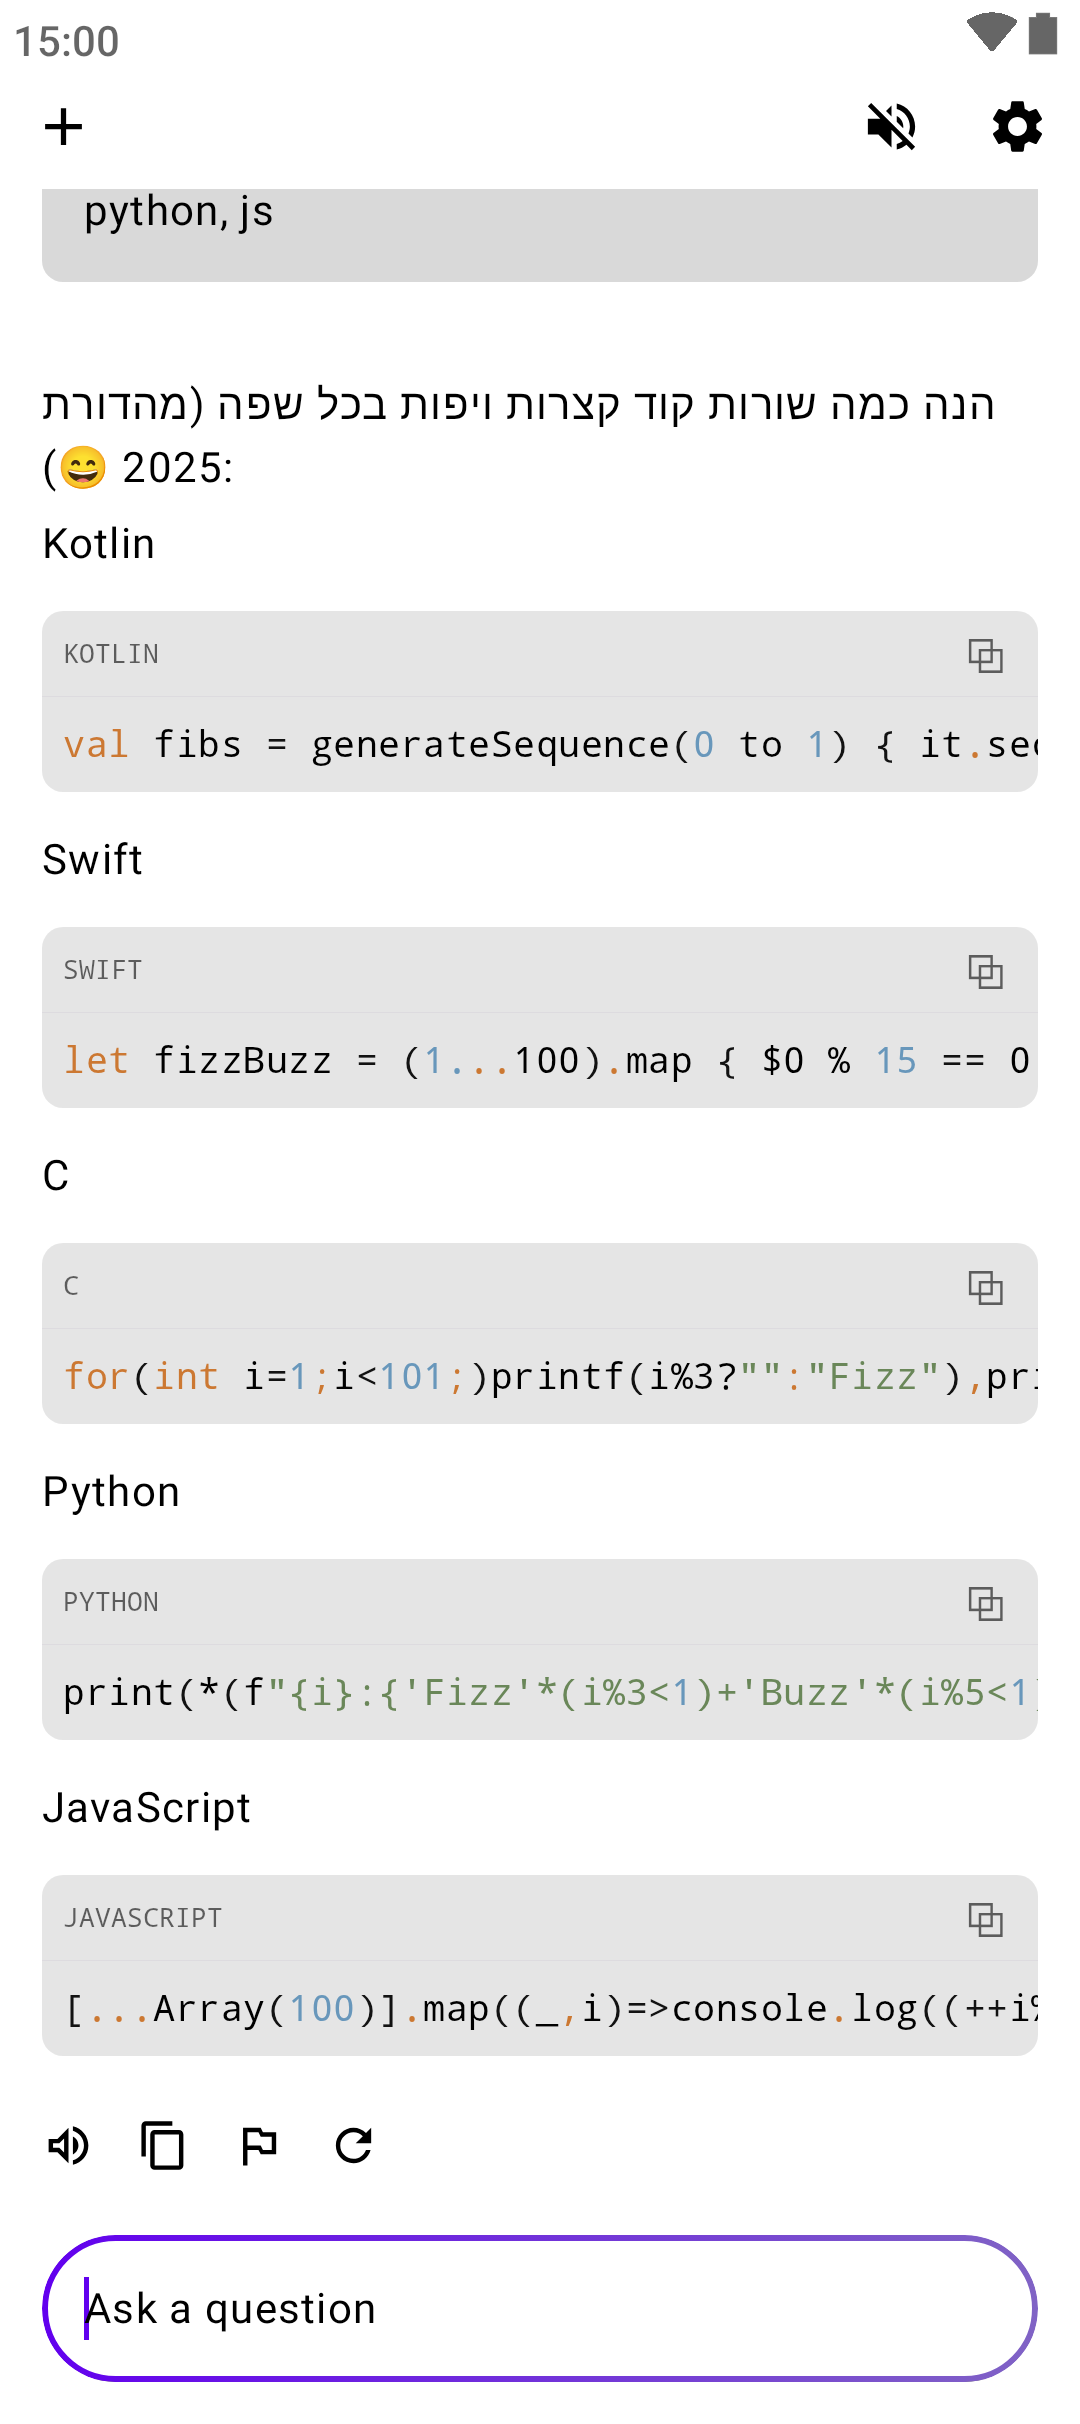Open settings via the gear icon

[1017, 127]
